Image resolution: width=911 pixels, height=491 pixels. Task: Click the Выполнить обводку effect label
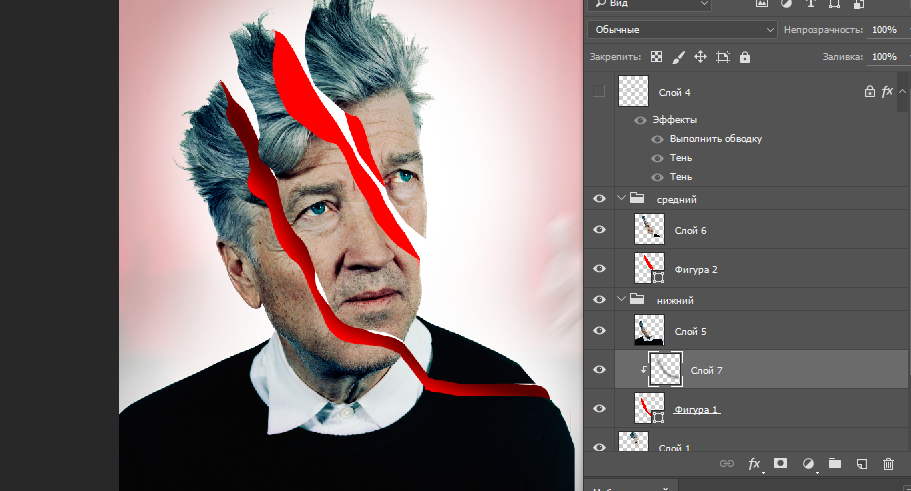pos(716,139)
